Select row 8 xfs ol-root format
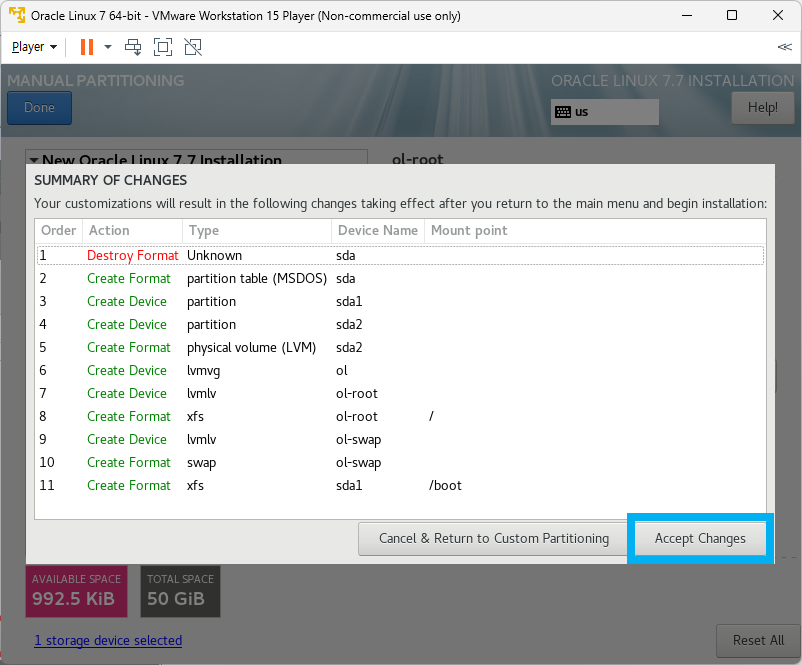 (400, 416)
